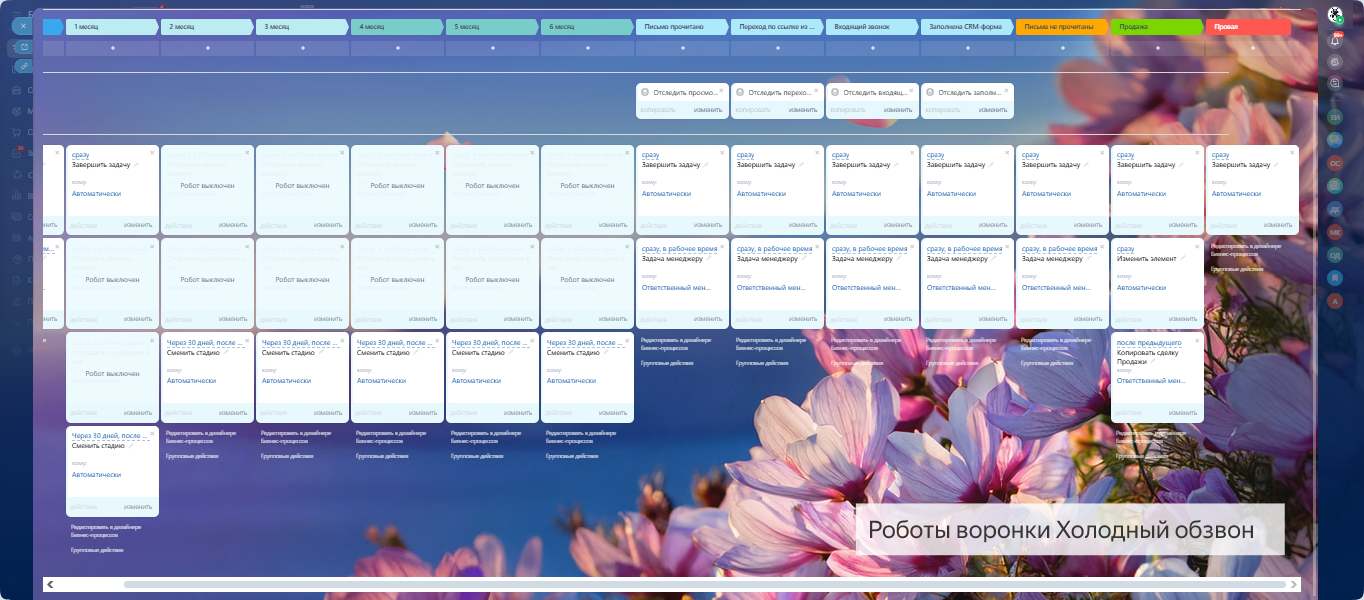Select Письмо прочитано stage
Image resolution: width=1364 pixels, height=600 pixels.
point(682,27)
